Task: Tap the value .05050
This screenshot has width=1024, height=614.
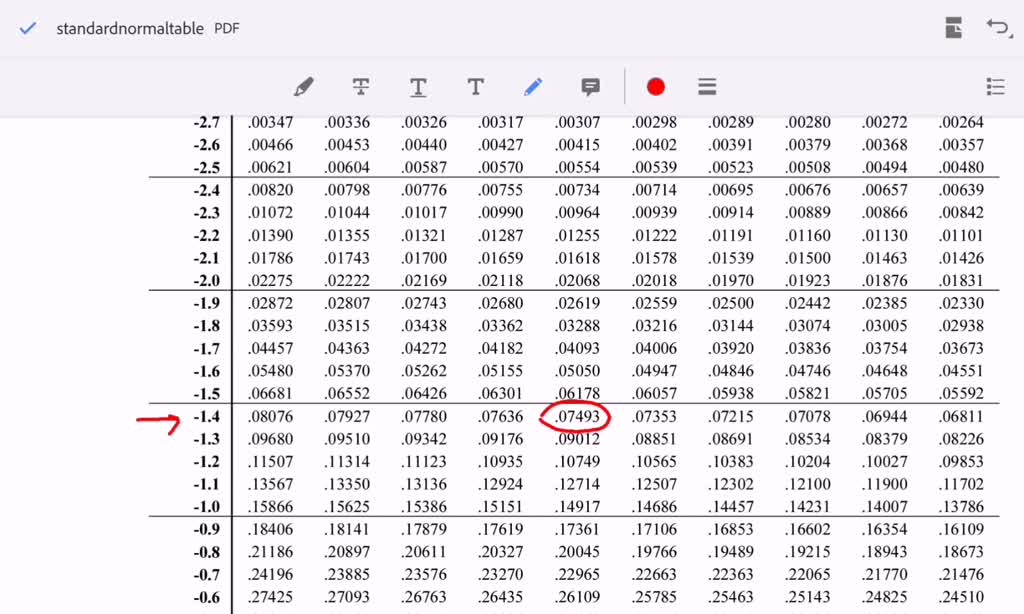Action: [577, 371]
